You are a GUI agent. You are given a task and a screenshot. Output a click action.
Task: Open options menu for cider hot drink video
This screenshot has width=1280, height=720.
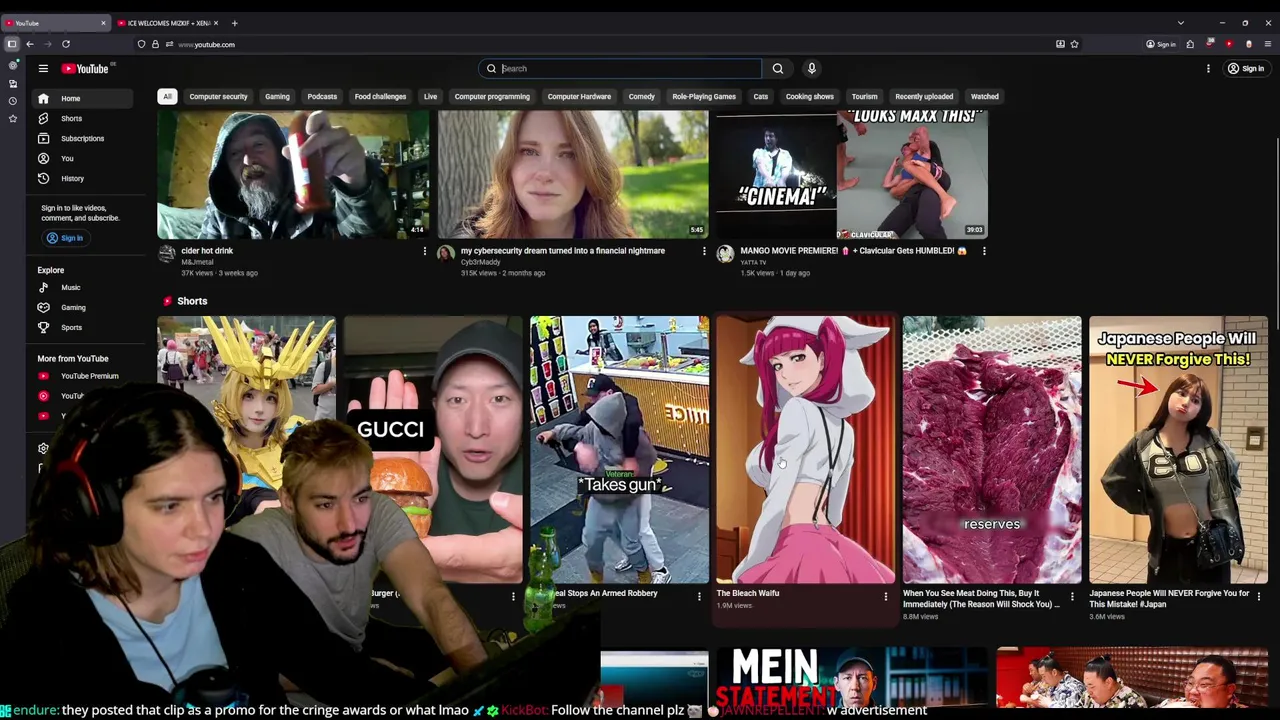[424, 251]
